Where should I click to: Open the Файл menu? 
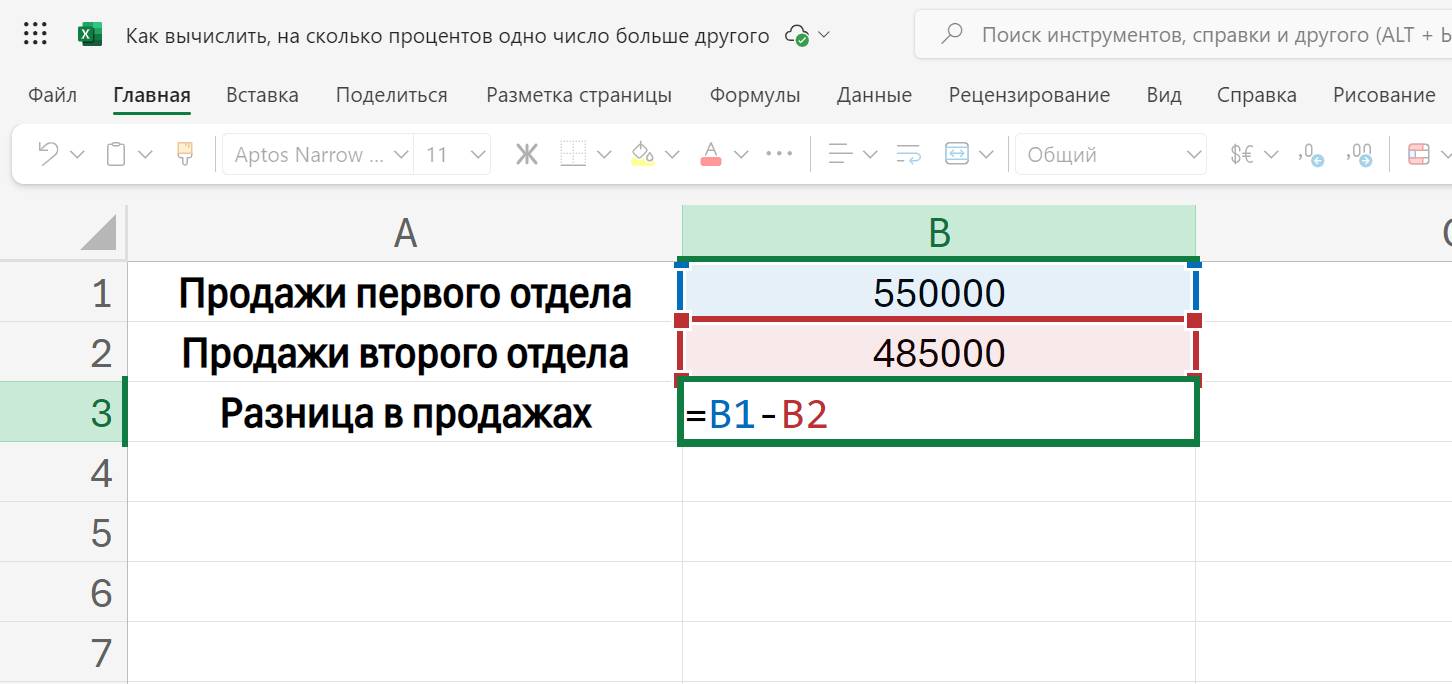[x=52, y=94]
